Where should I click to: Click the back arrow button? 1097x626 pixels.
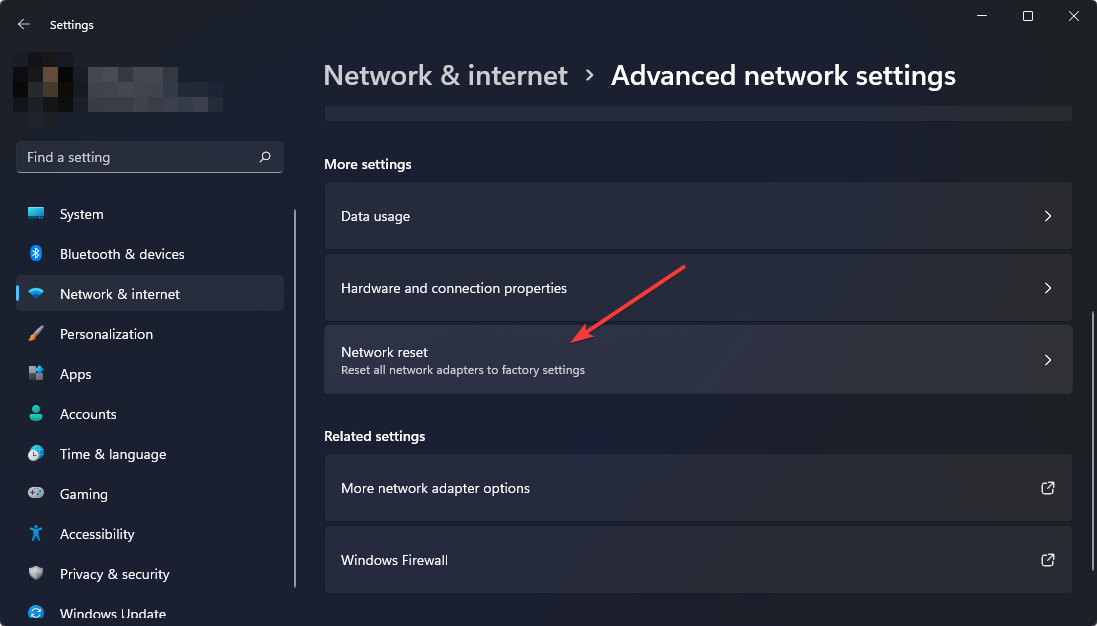(23, 24)
